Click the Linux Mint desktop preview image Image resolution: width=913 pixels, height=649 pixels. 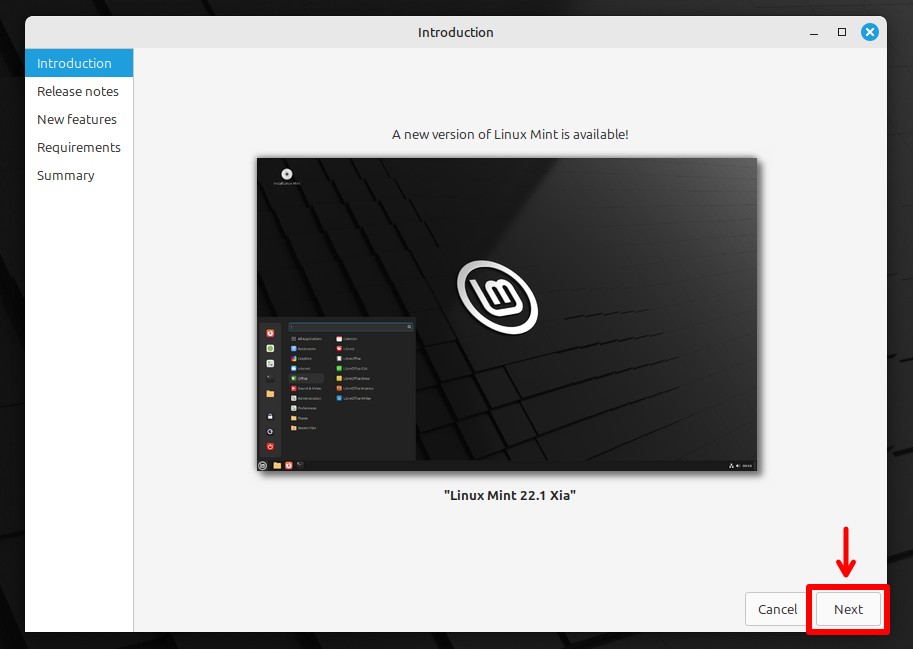pos(507,314)
